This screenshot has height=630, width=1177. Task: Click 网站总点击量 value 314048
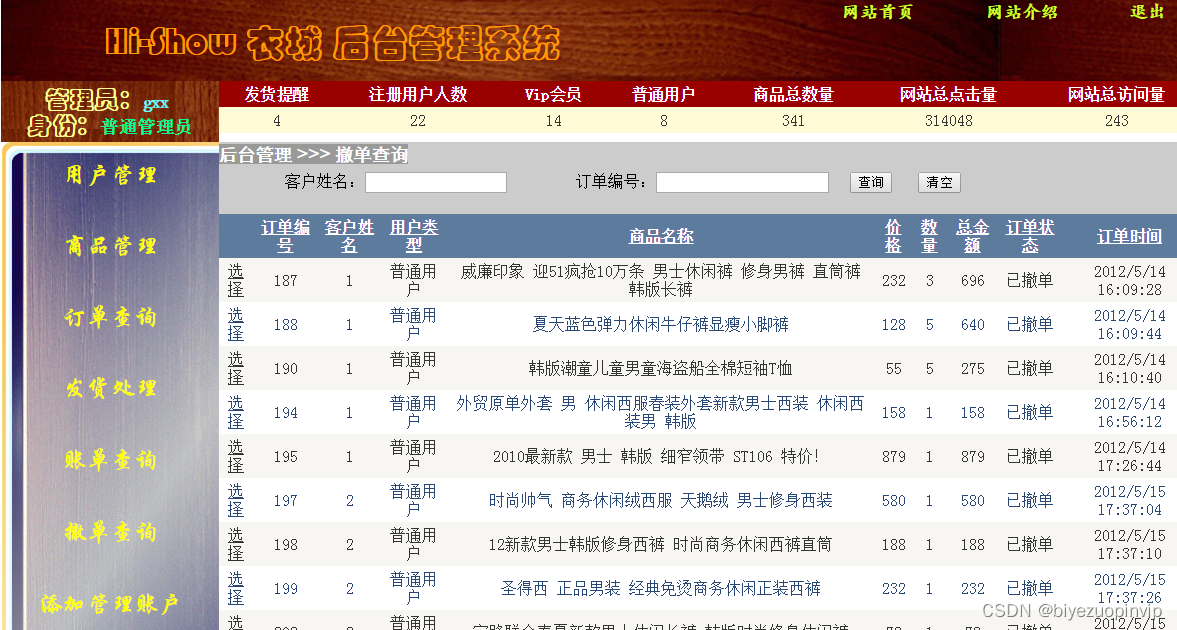tap(949, 120)
